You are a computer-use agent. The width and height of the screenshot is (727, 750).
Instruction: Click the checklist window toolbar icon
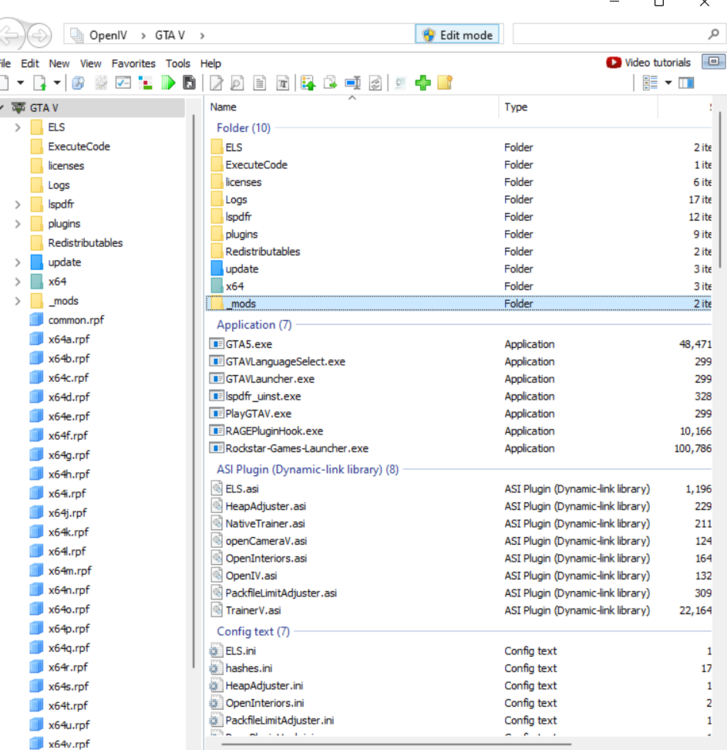point(123,83)
